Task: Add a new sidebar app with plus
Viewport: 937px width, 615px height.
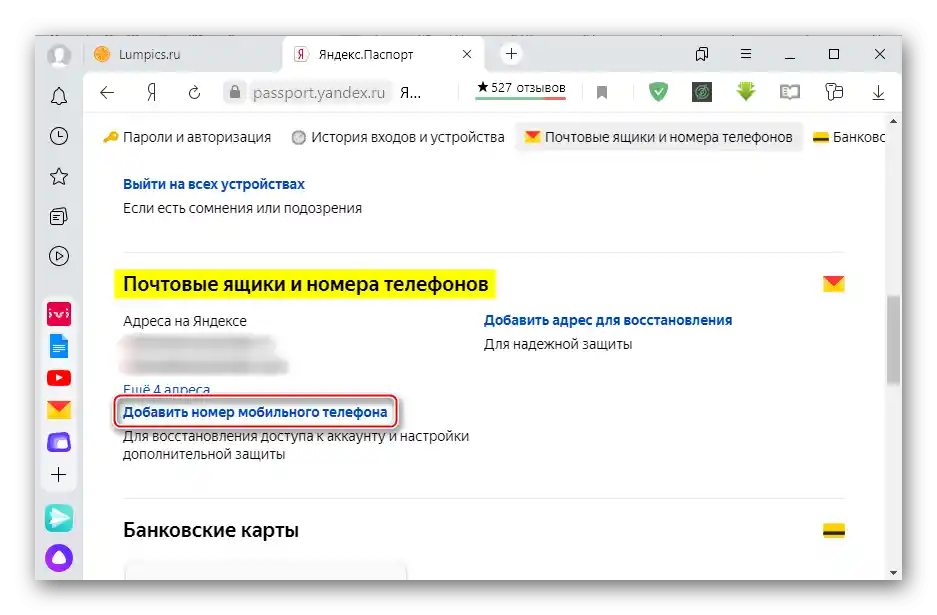Action: 59,475
